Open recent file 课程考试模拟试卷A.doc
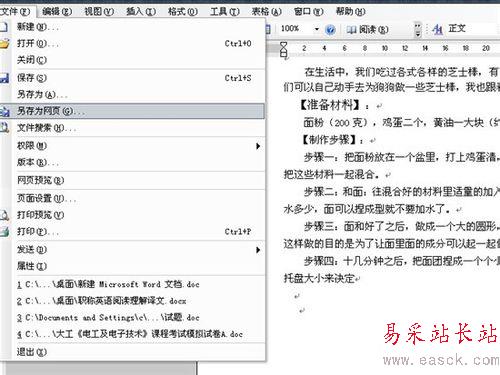Screen dimensions: 500x375 (x=130, y=334)
